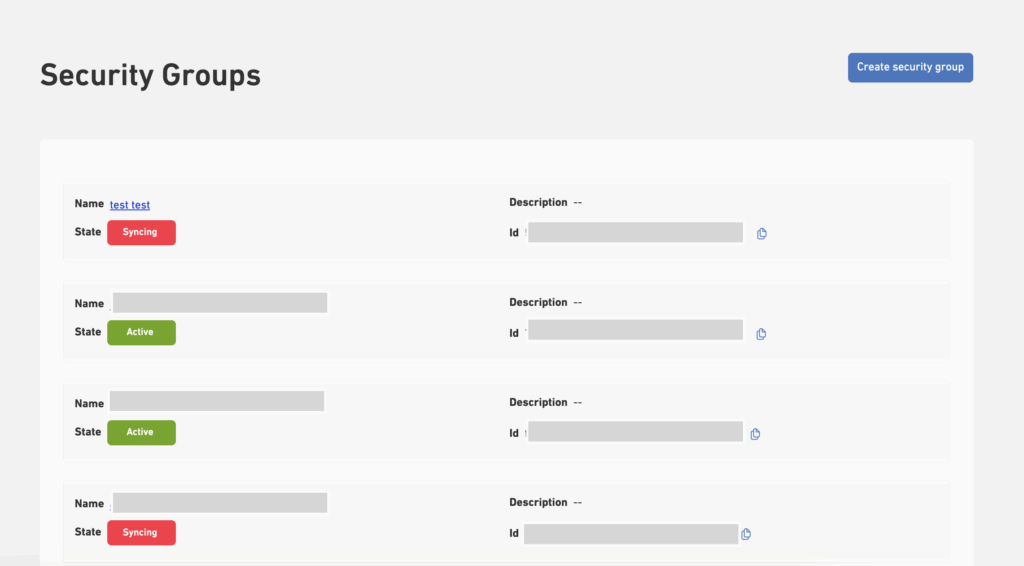The width and height of the screenshot is (1024, 566).
Task: Copy the Id of the fourth security group
Action: [x=746, y=534]
